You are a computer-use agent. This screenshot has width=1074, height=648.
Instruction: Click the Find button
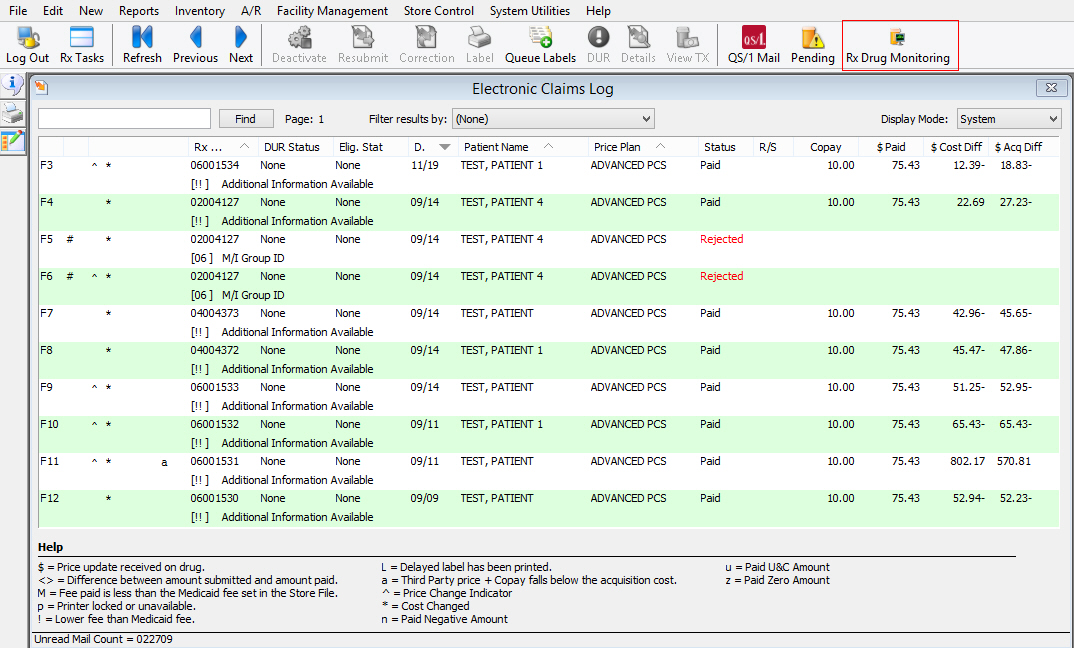pyautogui.click(x=245, y=119)
